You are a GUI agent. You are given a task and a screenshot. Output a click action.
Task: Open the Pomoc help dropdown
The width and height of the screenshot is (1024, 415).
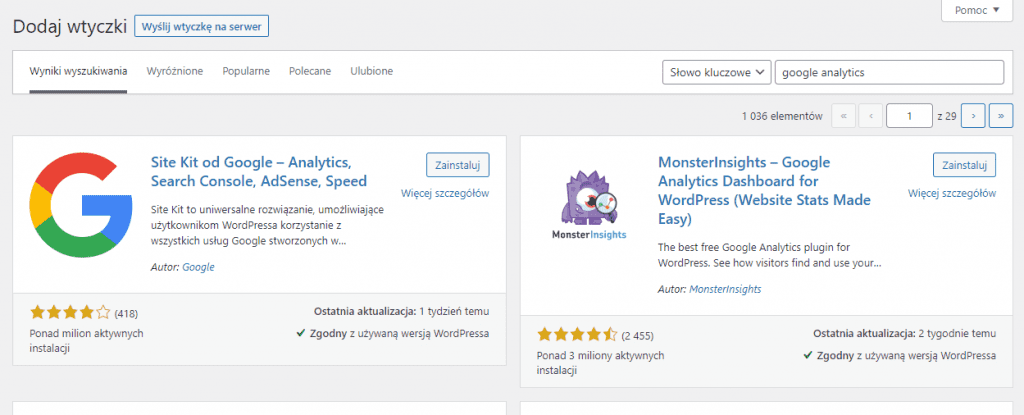pyautogui.click(x=977, y=10)
